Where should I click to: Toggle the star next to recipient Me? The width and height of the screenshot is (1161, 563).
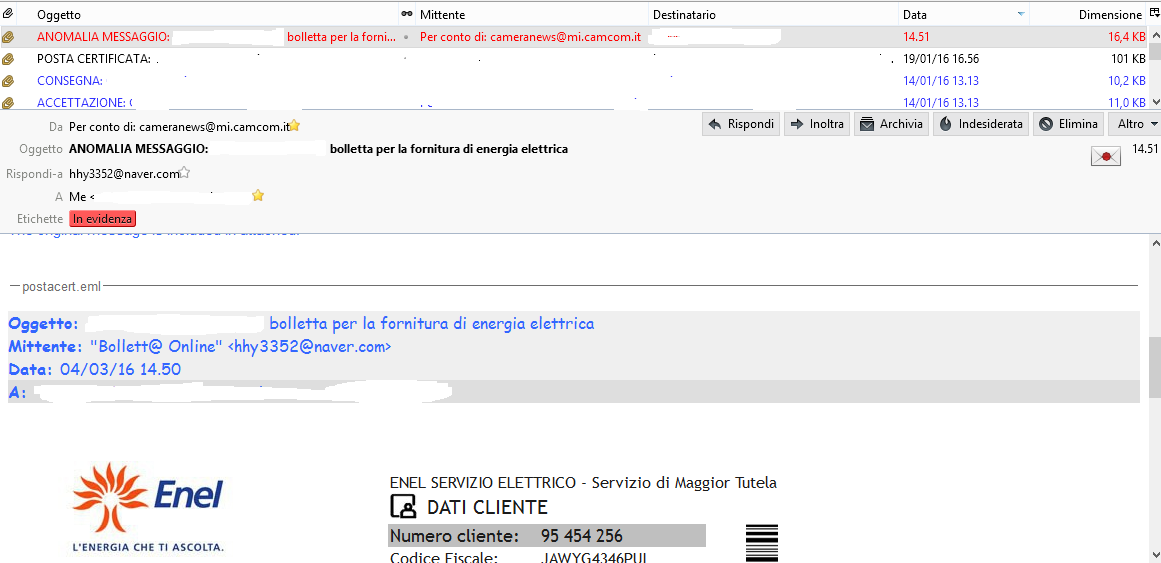coord(258,196)
